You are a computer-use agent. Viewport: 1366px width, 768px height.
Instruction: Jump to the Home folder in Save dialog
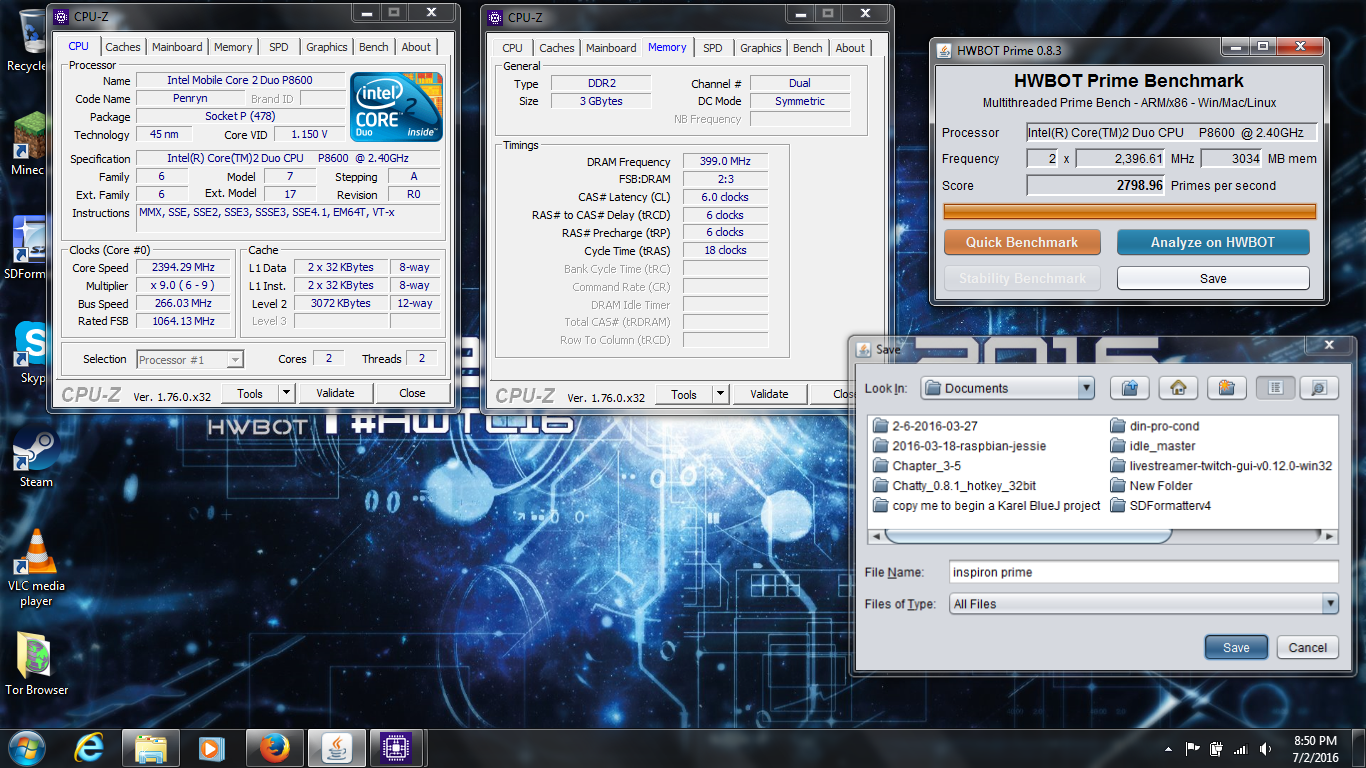(1178, 388)
